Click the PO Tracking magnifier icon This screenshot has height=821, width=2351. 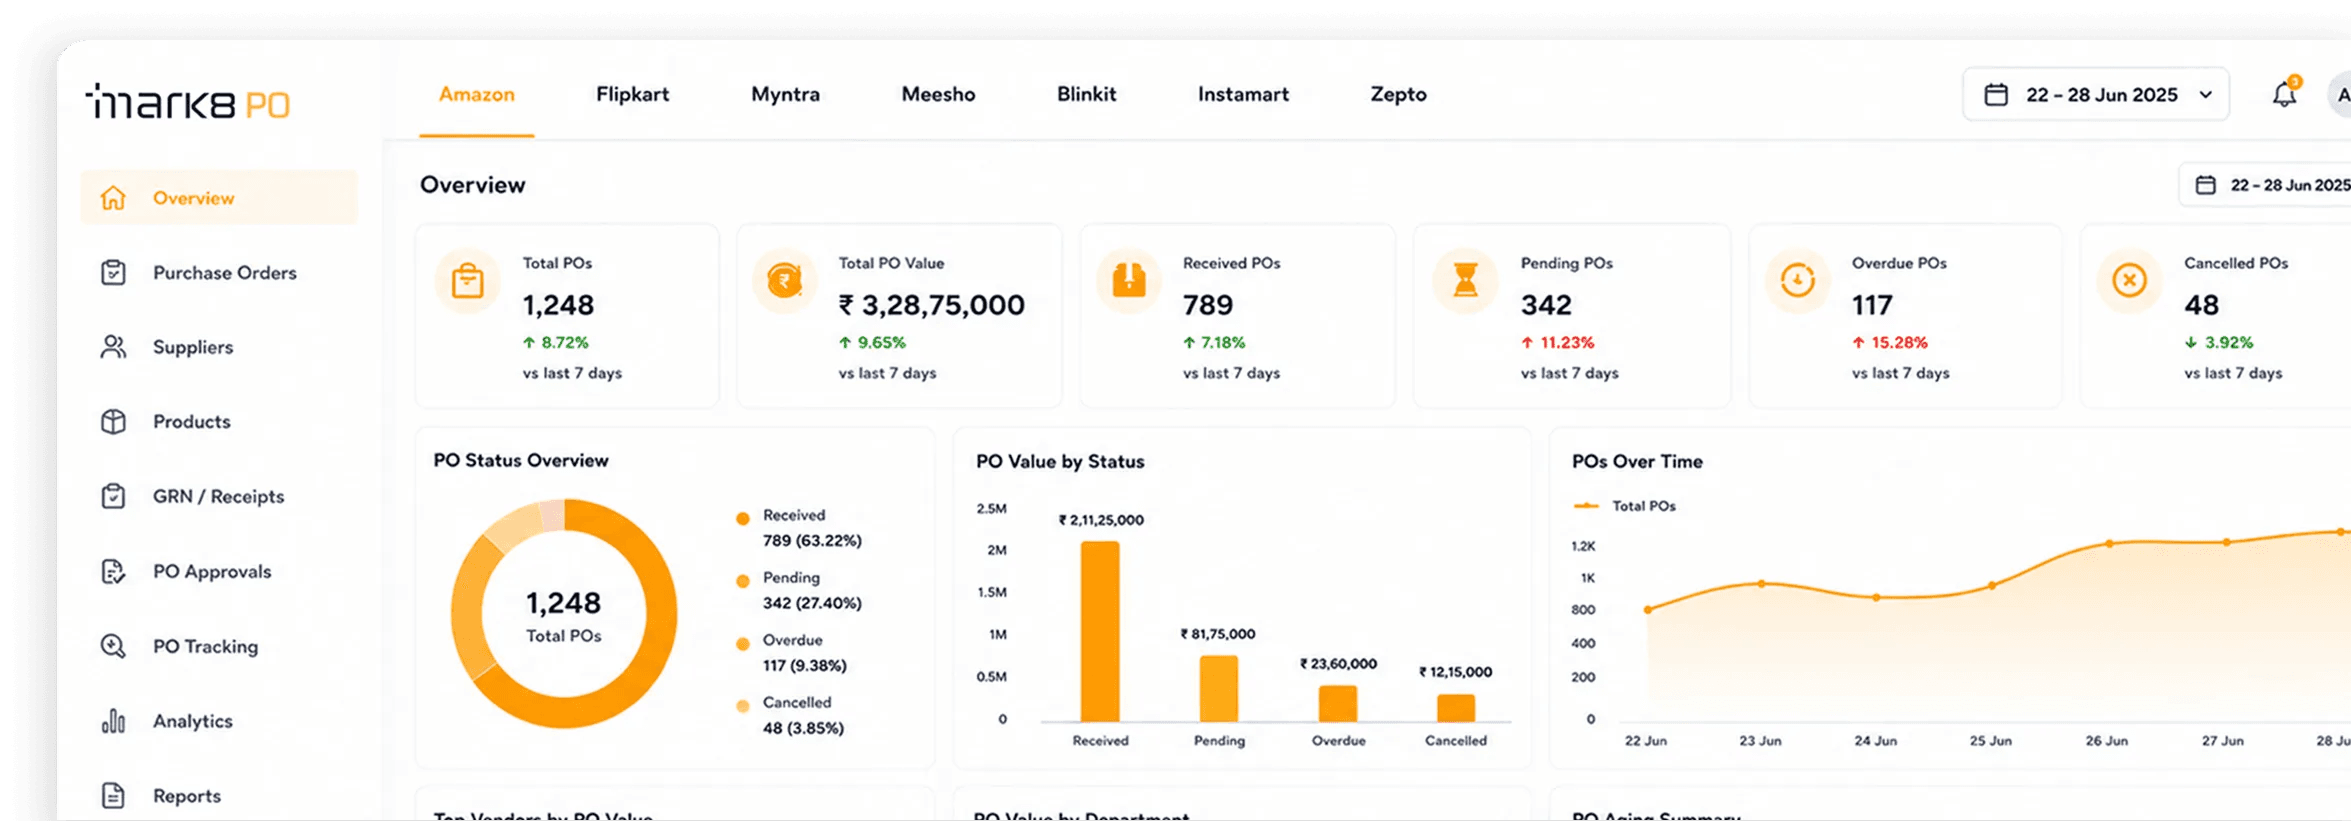113,646
